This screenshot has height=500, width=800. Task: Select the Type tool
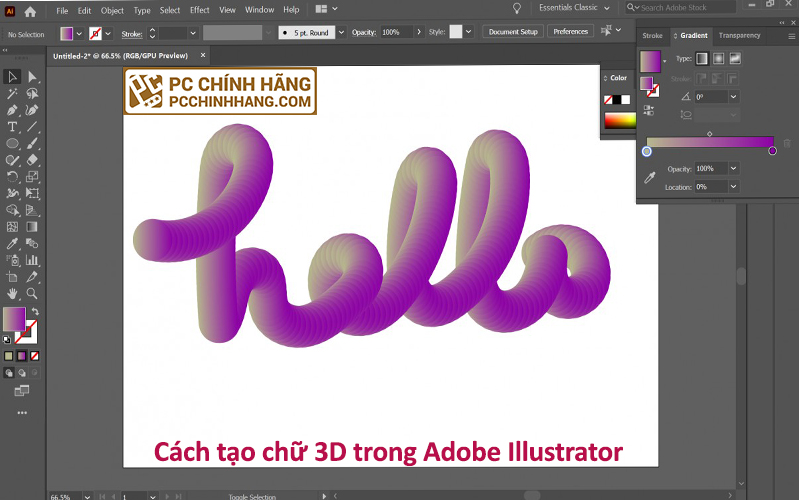coord(12,127)
